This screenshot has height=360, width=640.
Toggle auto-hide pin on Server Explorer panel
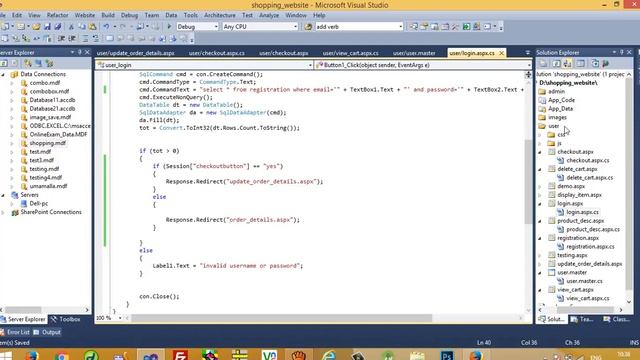tap(80, 52)
